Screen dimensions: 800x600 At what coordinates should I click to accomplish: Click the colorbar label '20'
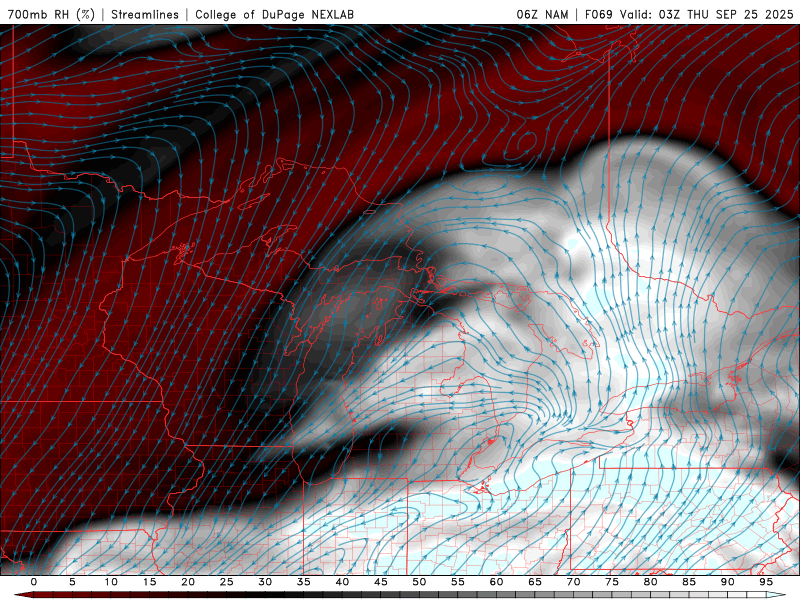tap(188, 582)
